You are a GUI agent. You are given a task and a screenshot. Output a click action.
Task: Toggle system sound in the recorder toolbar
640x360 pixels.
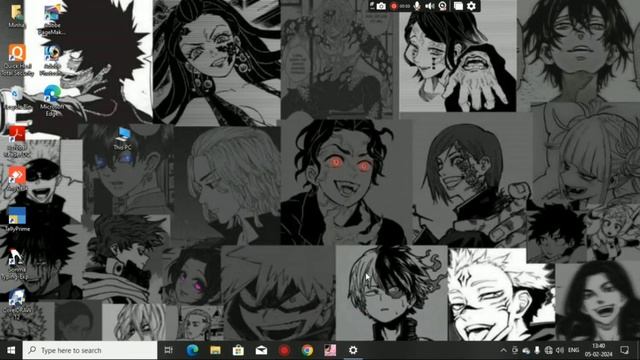429,6
